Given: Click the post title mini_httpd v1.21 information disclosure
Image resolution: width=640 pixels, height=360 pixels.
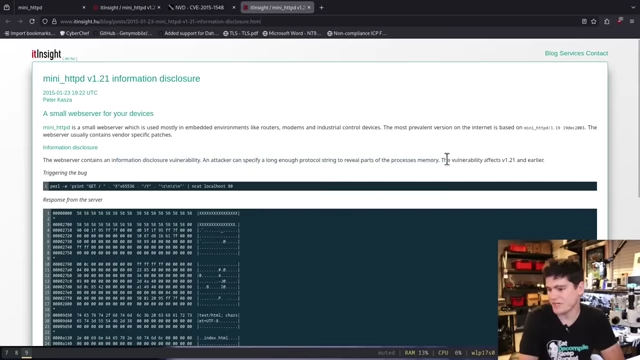Looking at the screenshot, I should (121, 78).
